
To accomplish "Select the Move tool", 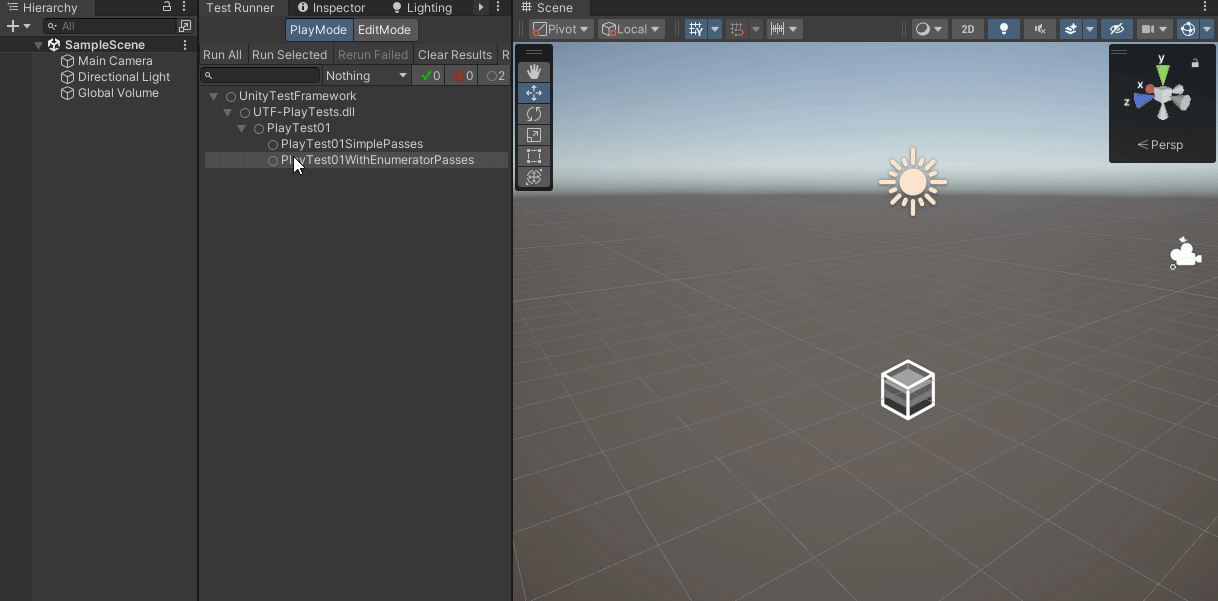I will coord(533,92).
